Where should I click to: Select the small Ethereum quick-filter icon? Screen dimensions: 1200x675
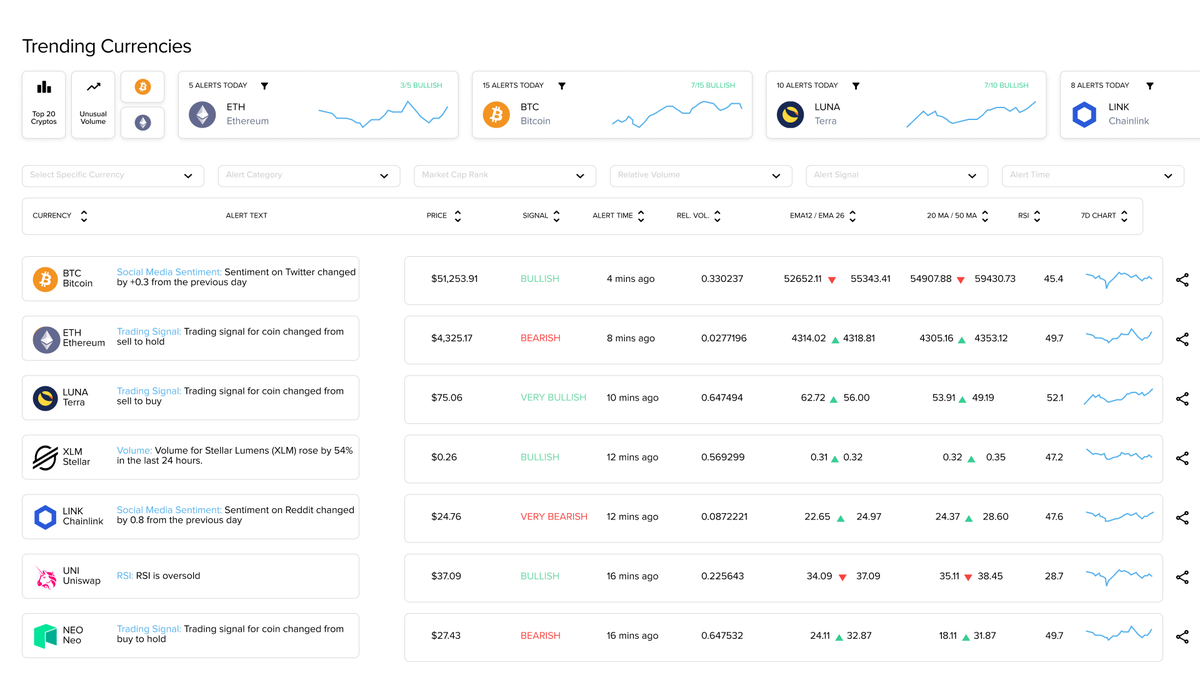tap(143, 122)
